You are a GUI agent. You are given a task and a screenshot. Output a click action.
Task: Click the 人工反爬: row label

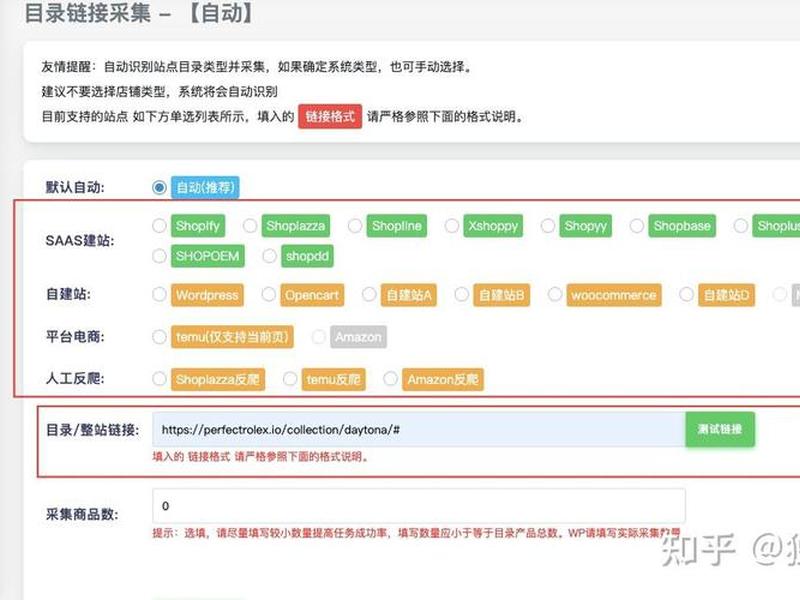pyautogui.click(x=75, y=379)
